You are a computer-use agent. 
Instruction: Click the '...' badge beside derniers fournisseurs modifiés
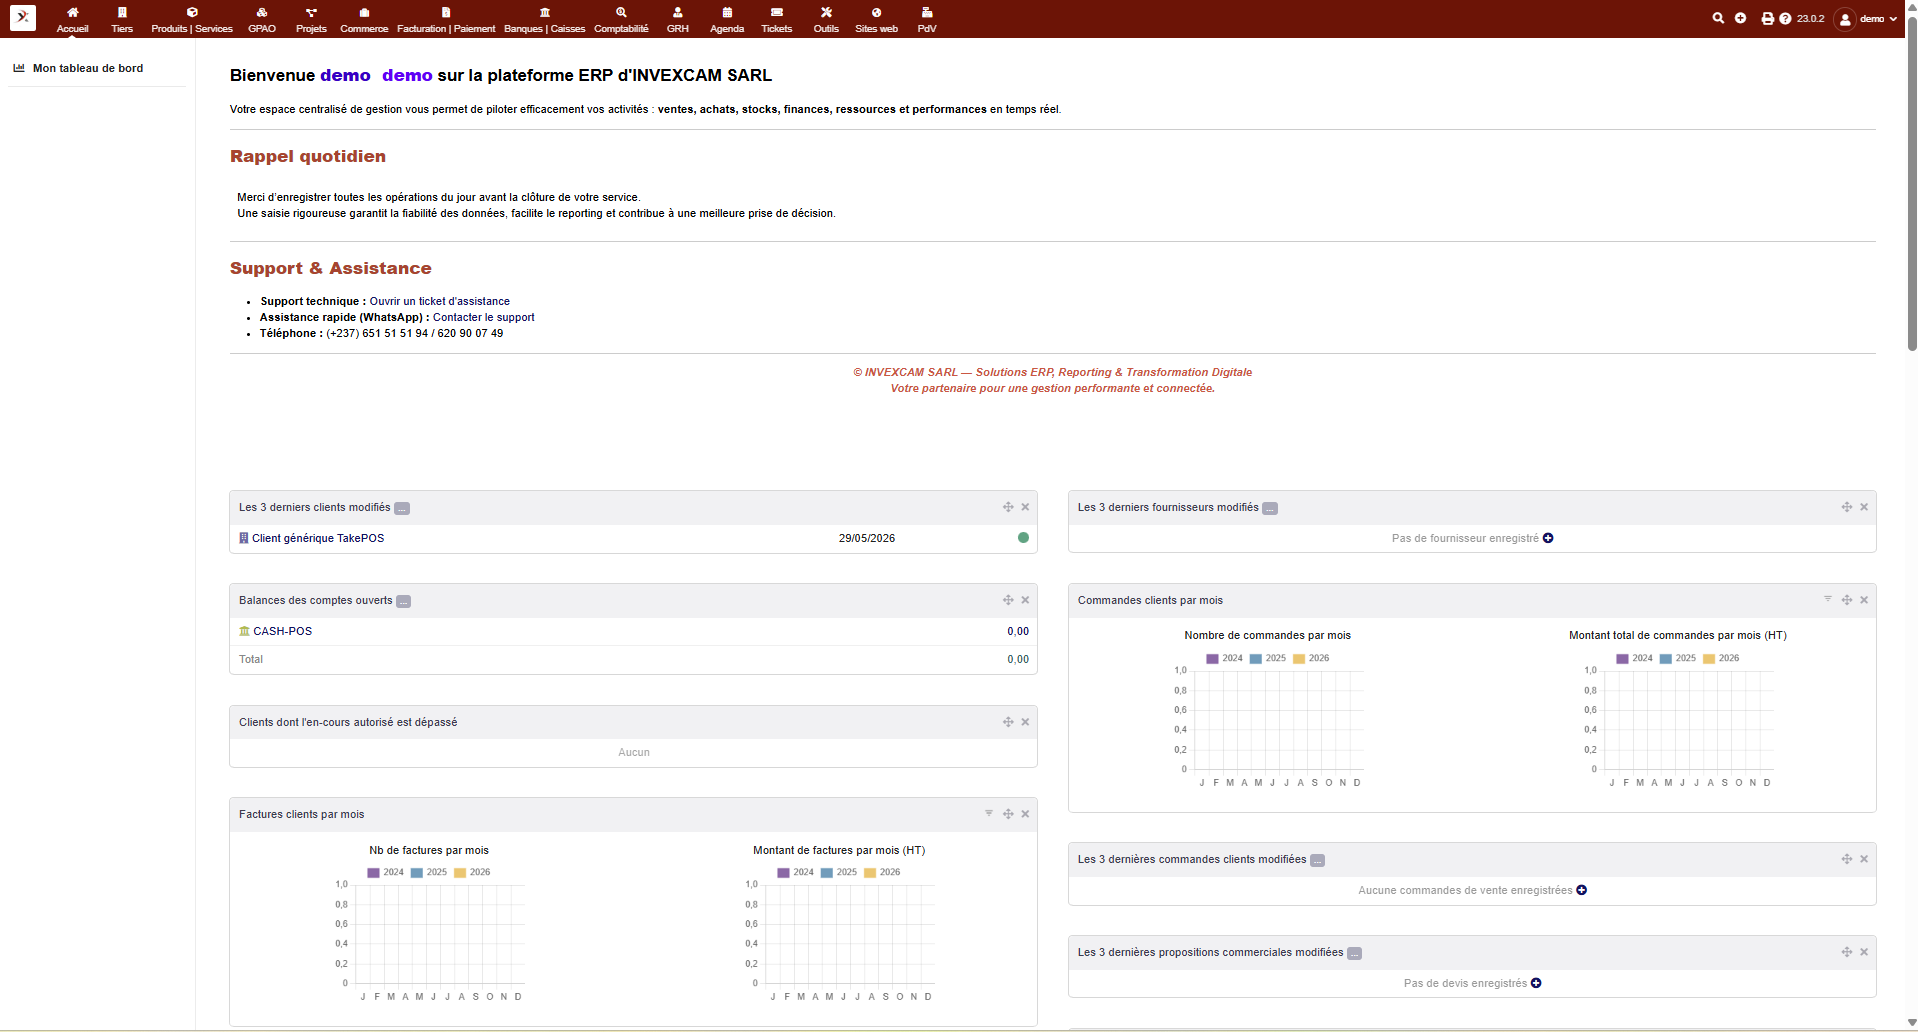[x=1270, y=508]
